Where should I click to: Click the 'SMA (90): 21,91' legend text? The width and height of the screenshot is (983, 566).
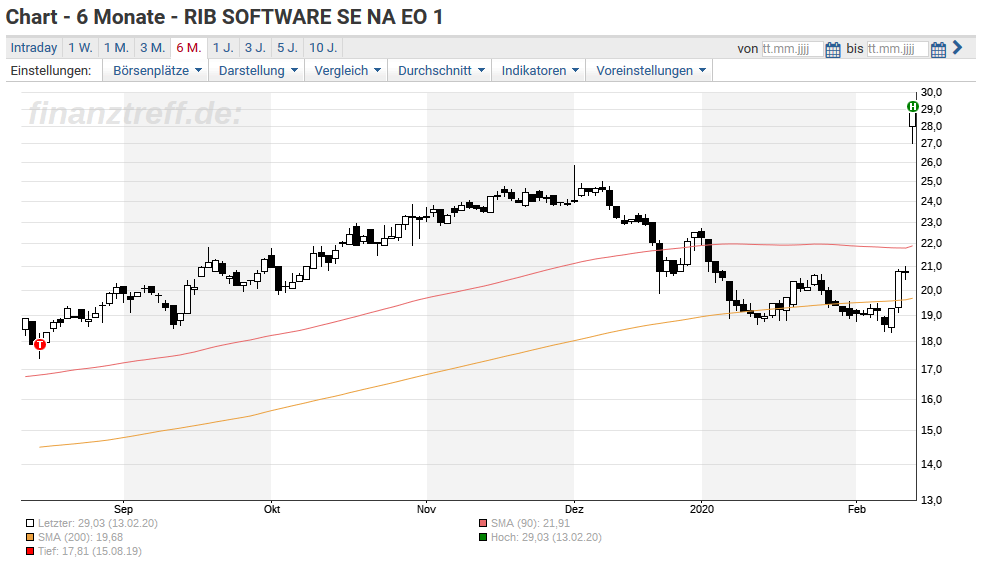point(530,523)
